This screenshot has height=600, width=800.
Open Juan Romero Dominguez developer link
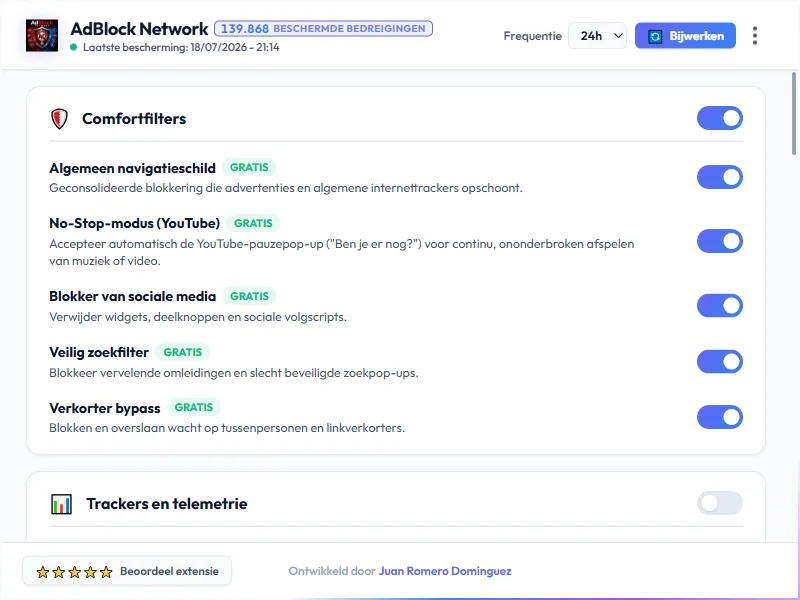click(445, 571)
